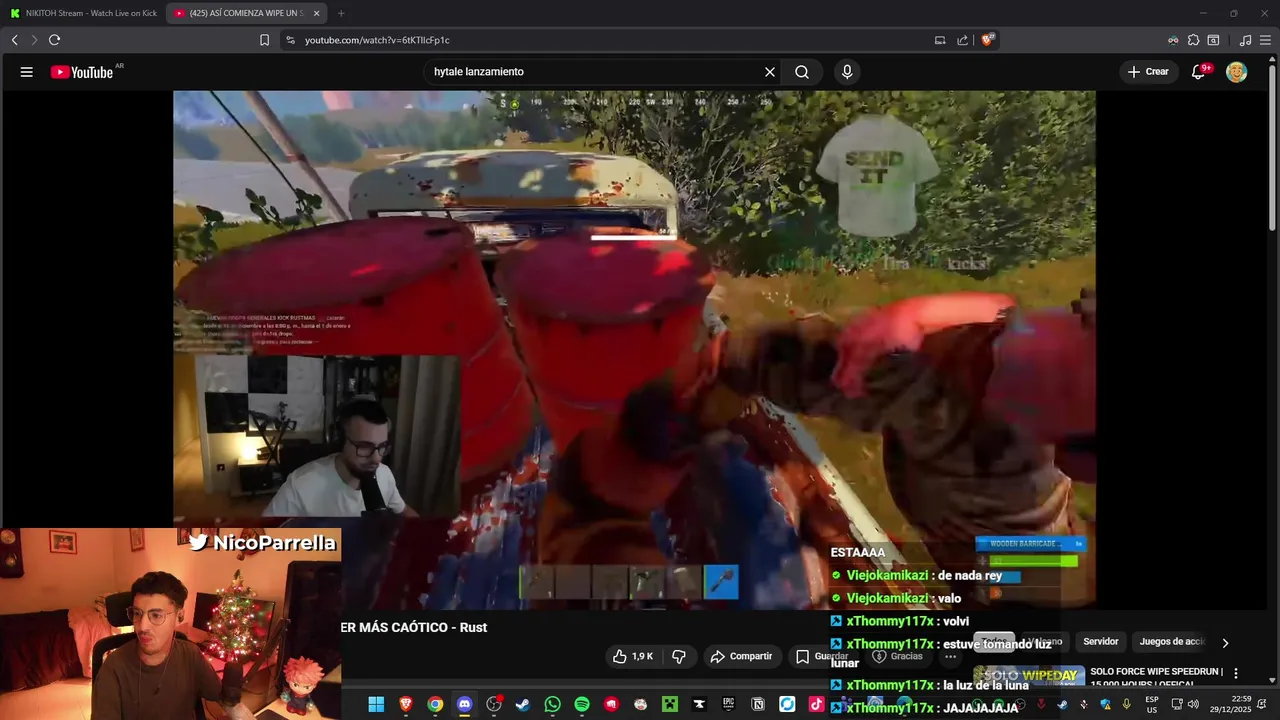The height and width of the screenshot is (720, 1280).
Task: Save the video with Guardar
Action: pyautogui.click(x=822, y=656)
